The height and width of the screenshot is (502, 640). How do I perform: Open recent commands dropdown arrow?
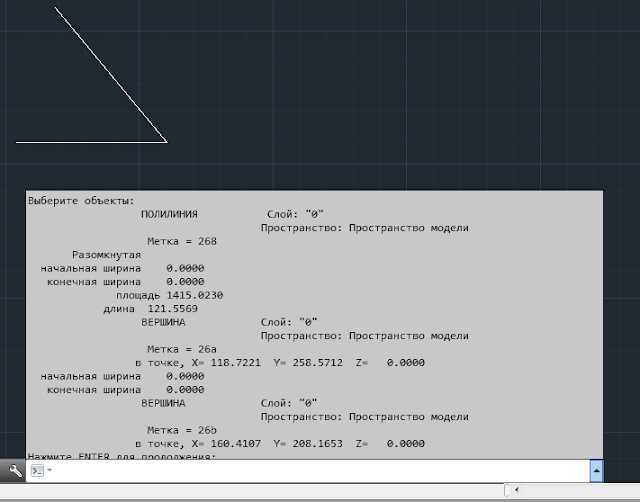(x=49, y=470)
